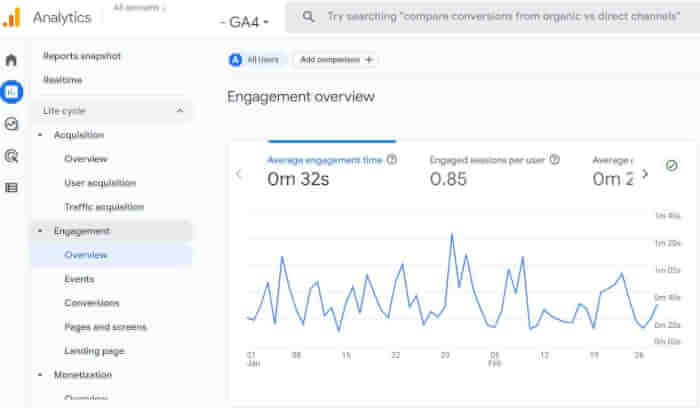
Task: Open the Home icon in left rail
Action: click(11, 60)
